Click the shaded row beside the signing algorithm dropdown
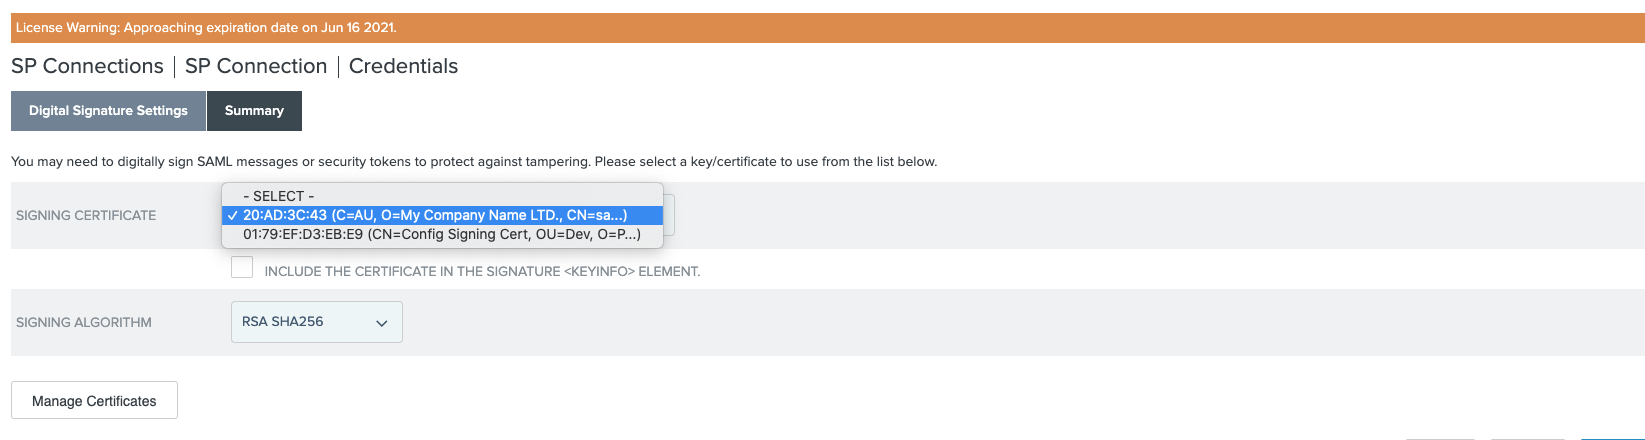The width and height of the screenshot is (1645, 440). tap(1024, 322)
